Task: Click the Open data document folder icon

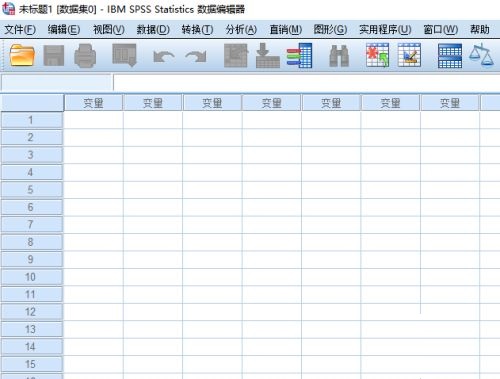Action: point(22,55)
